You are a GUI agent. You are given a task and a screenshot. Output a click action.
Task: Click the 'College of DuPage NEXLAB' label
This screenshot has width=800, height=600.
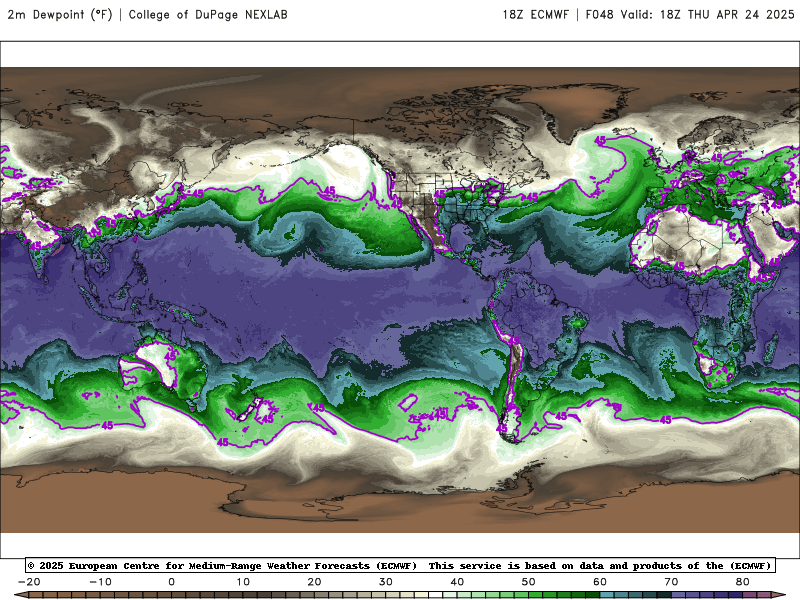coord(208,15)
